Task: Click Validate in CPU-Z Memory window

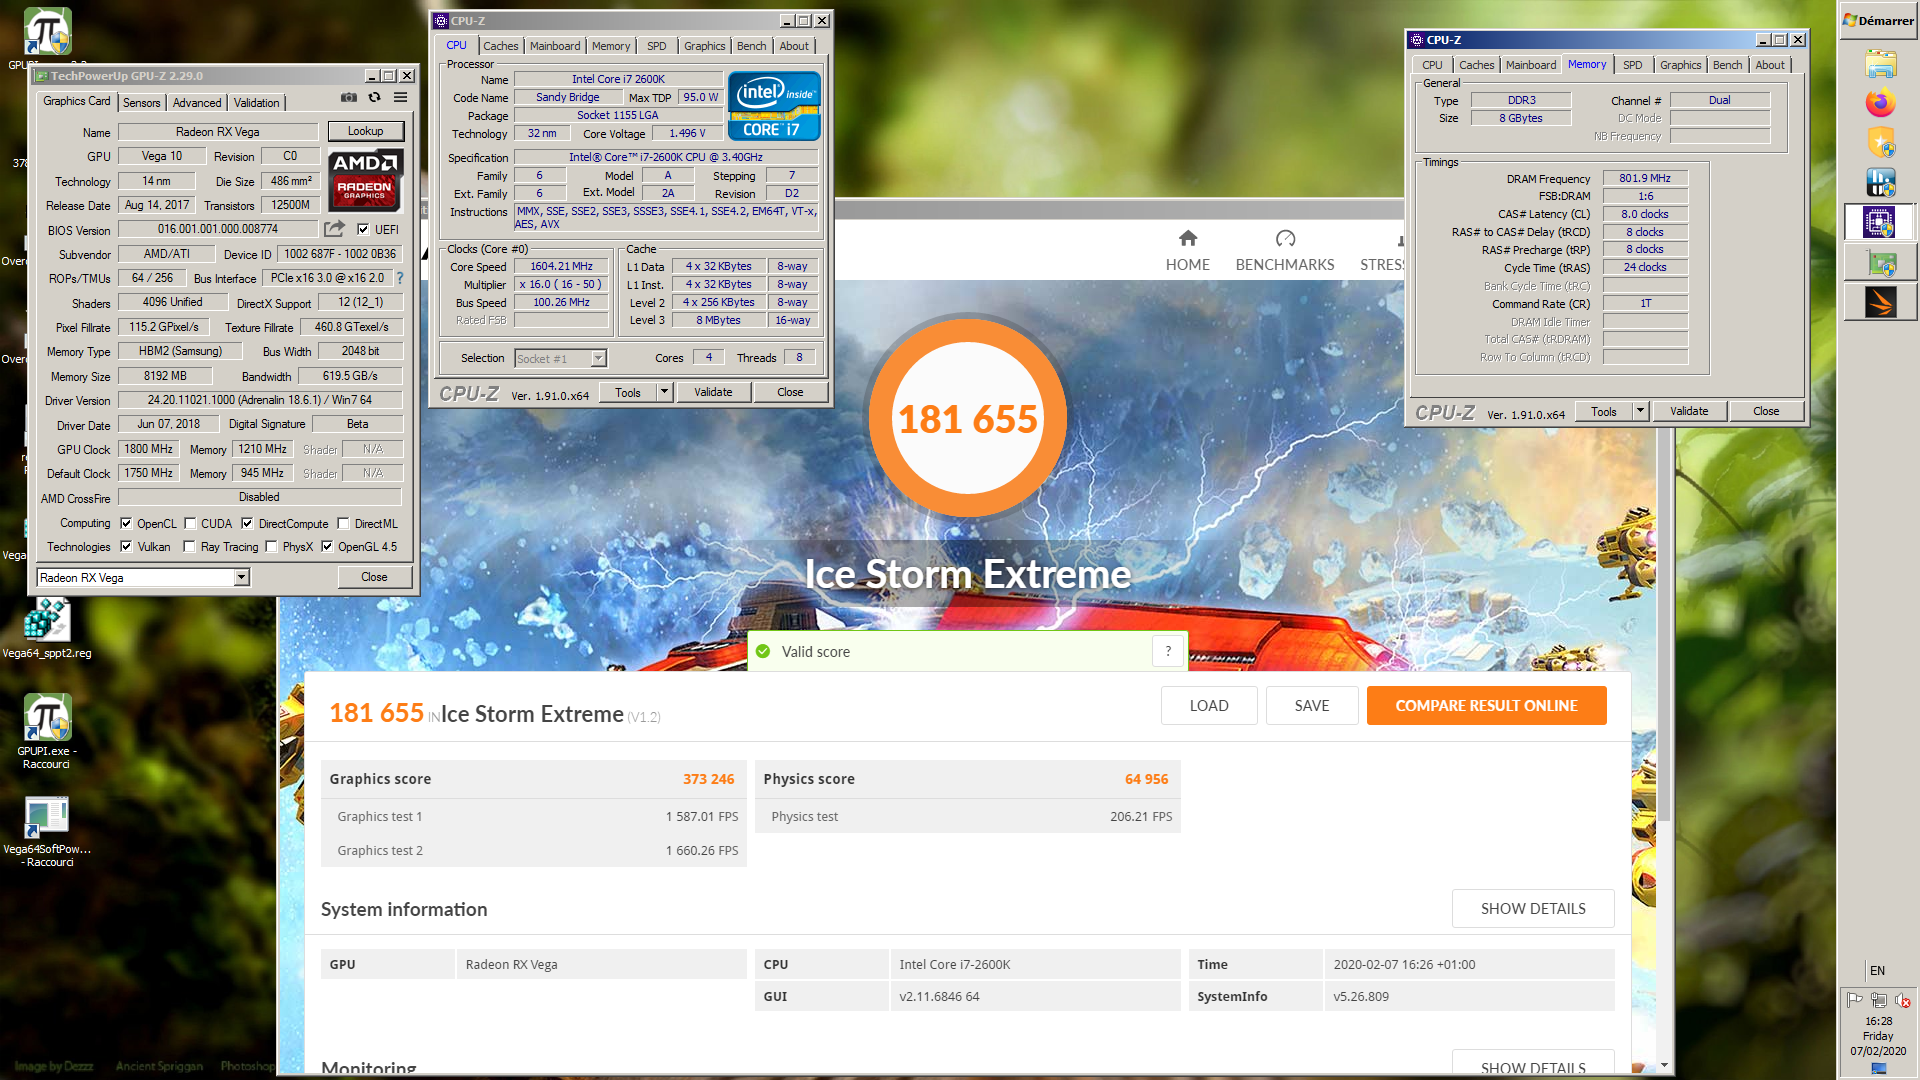Action: coord(1689,411)
